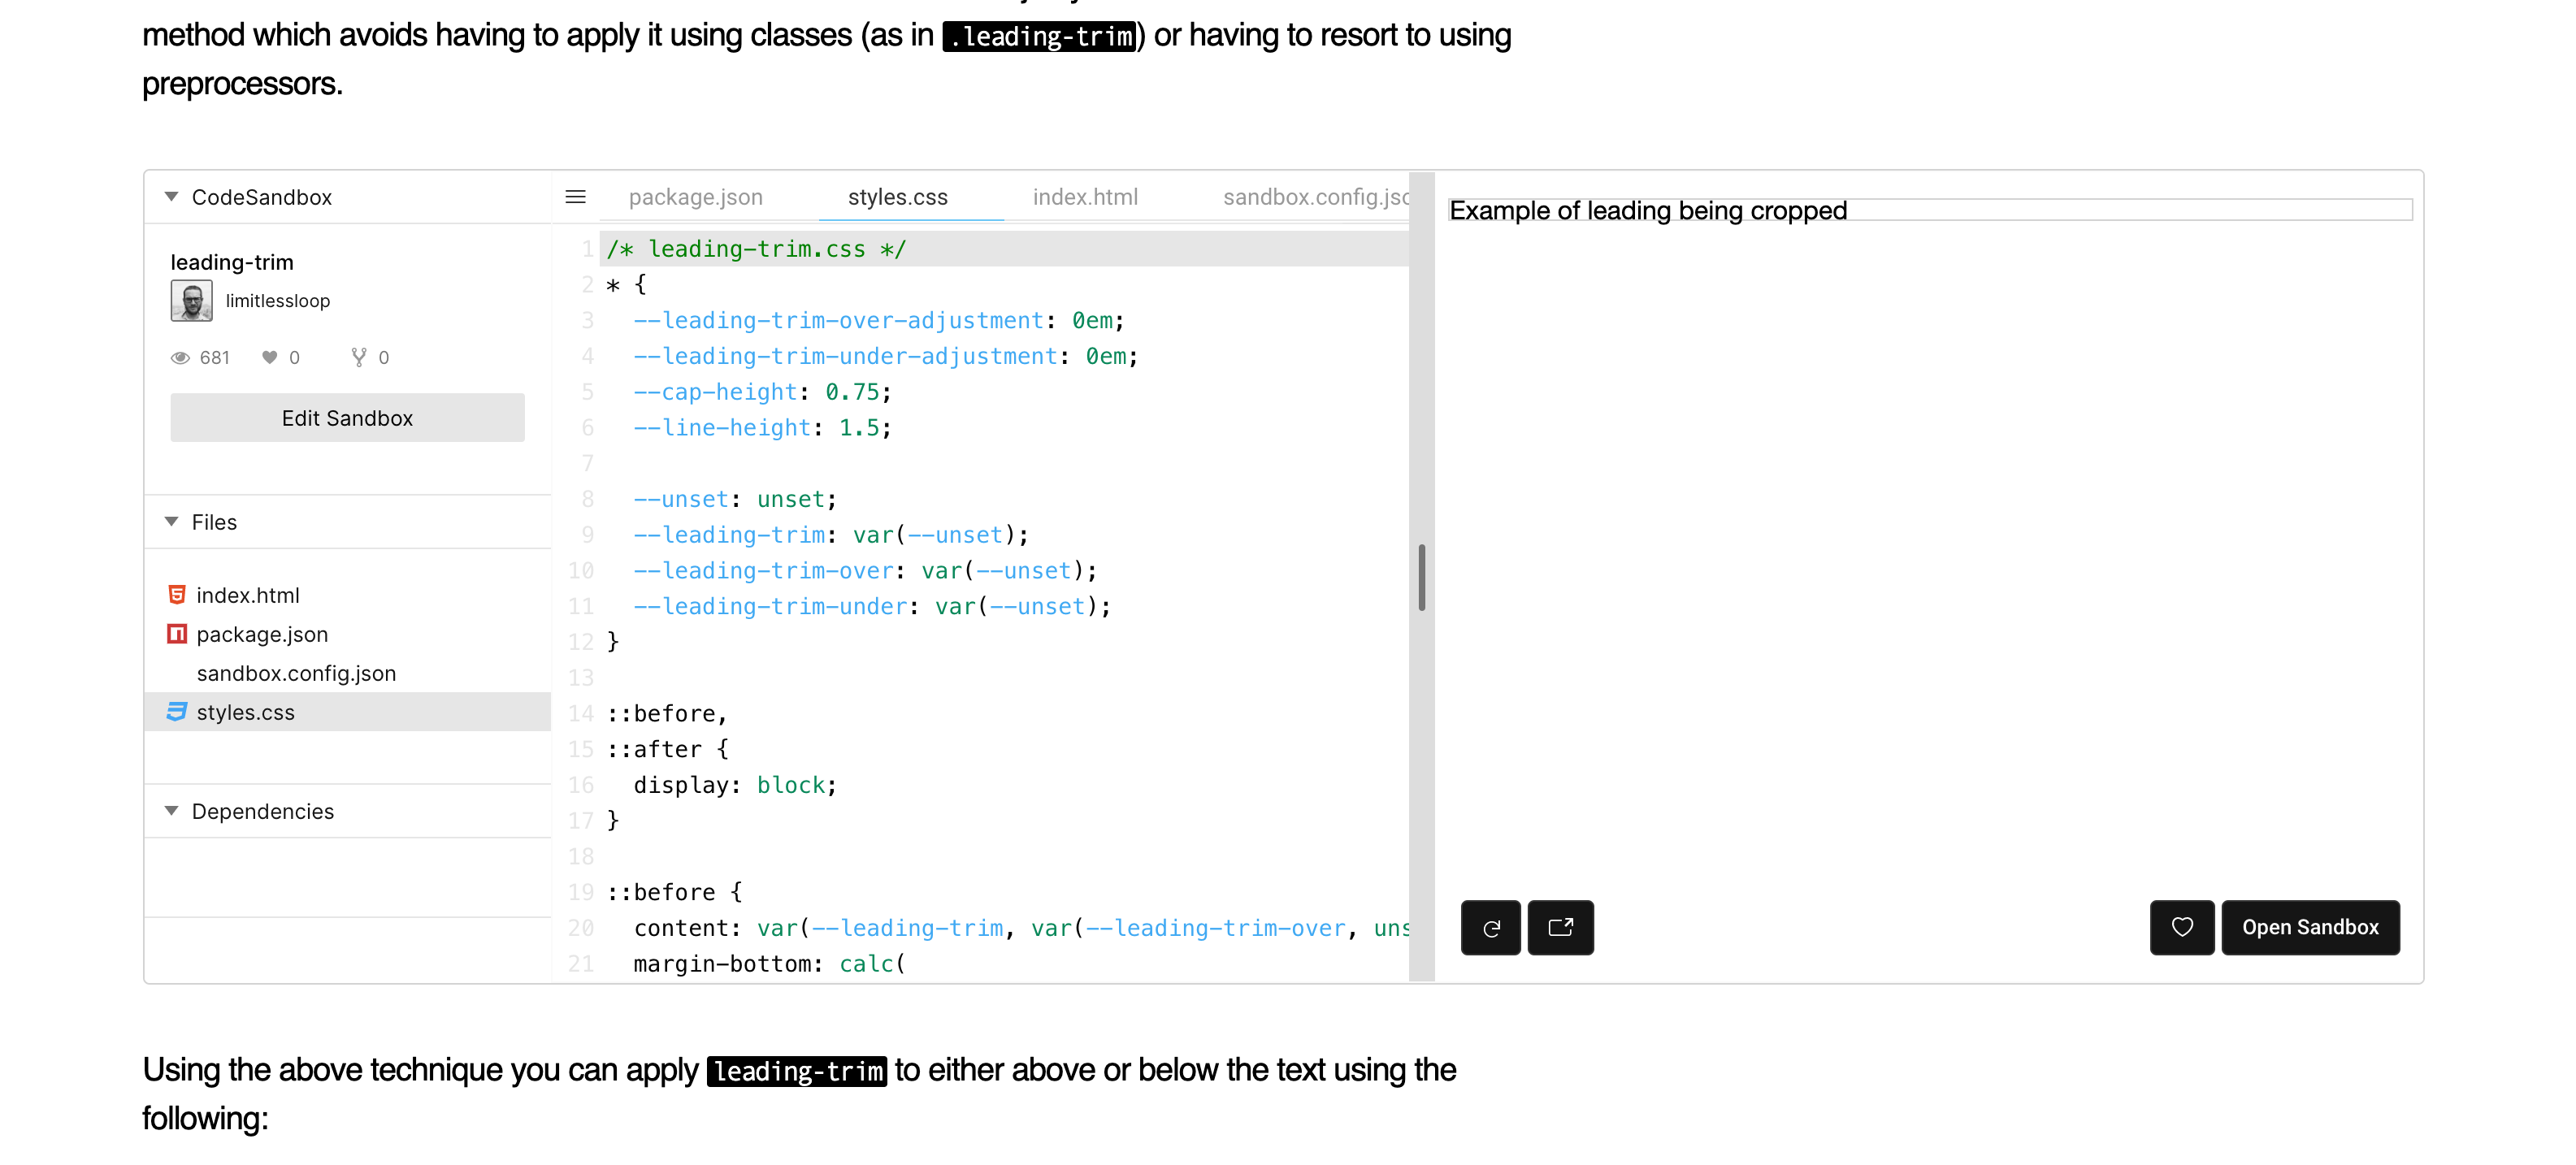Toggle the sidebar hamburger menu icon
The height and width of the screenshot is (1165, 2576).
[x=576, y=197]
